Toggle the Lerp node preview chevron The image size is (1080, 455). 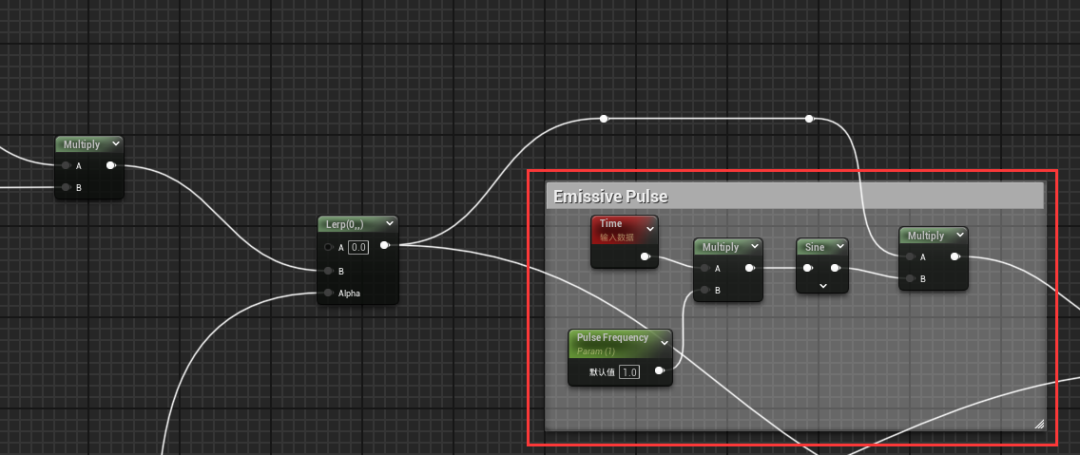point(391,224)
